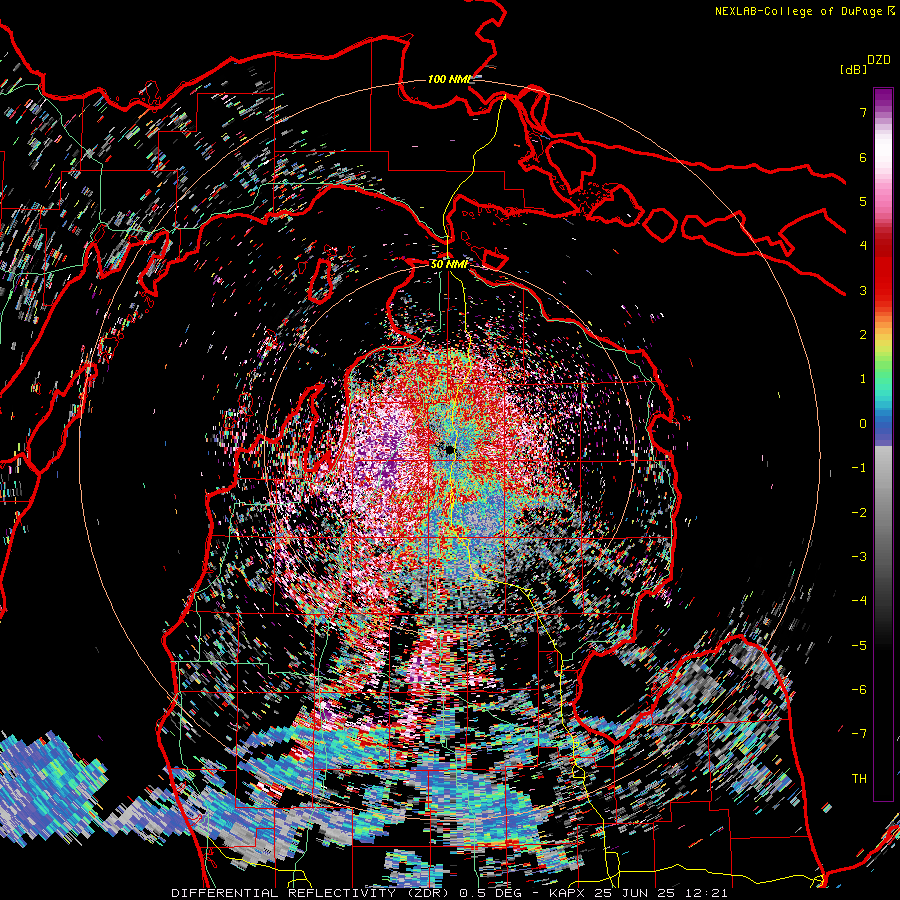Click the TH threshold label on legend
This screenshot has width=900, height=900.
[859, 779]
